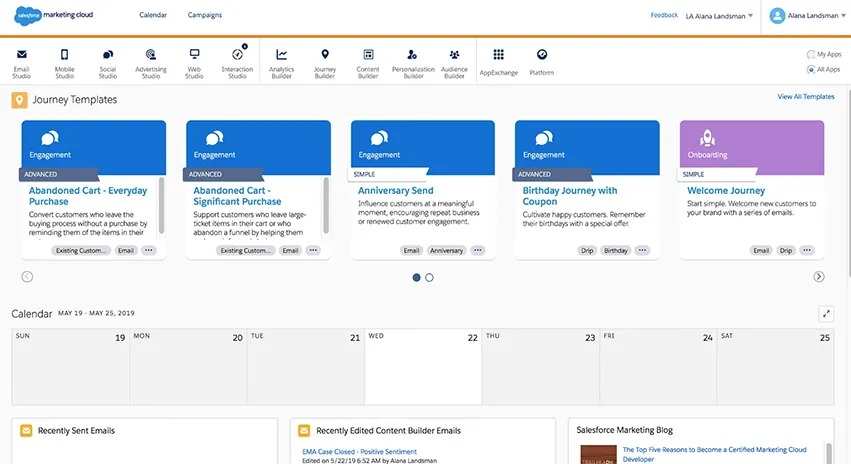Open Content Builder
Image resolution: width=851 pixels, height=464 pixels.
pyautogui.click(x=368, y=63)
